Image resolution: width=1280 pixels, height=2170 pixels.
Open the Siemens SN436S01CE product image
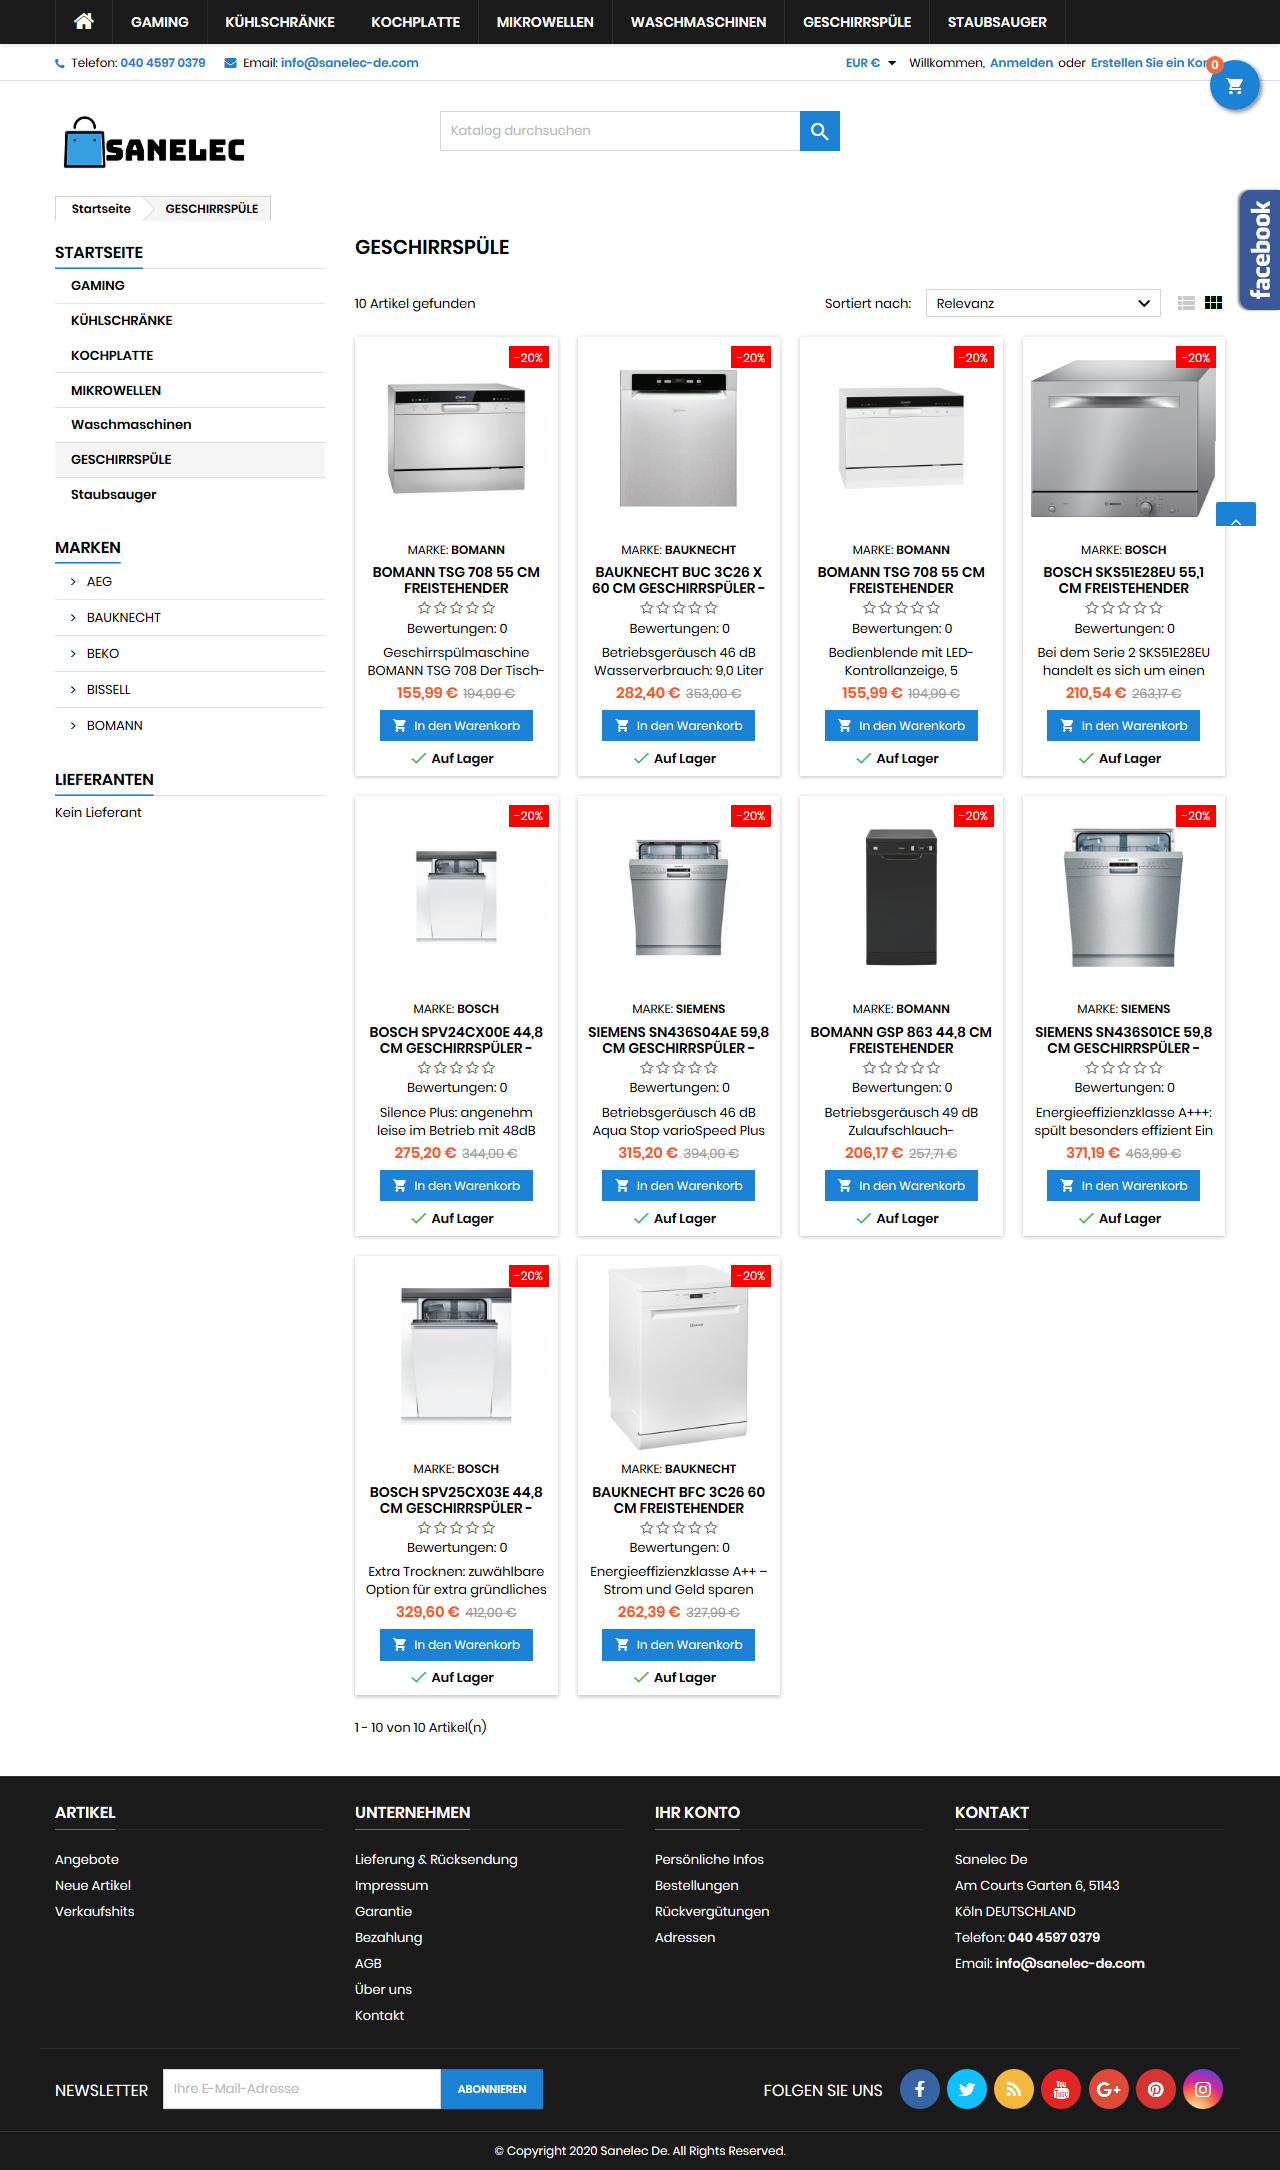pyautogui.click(x=1123, y=897)
